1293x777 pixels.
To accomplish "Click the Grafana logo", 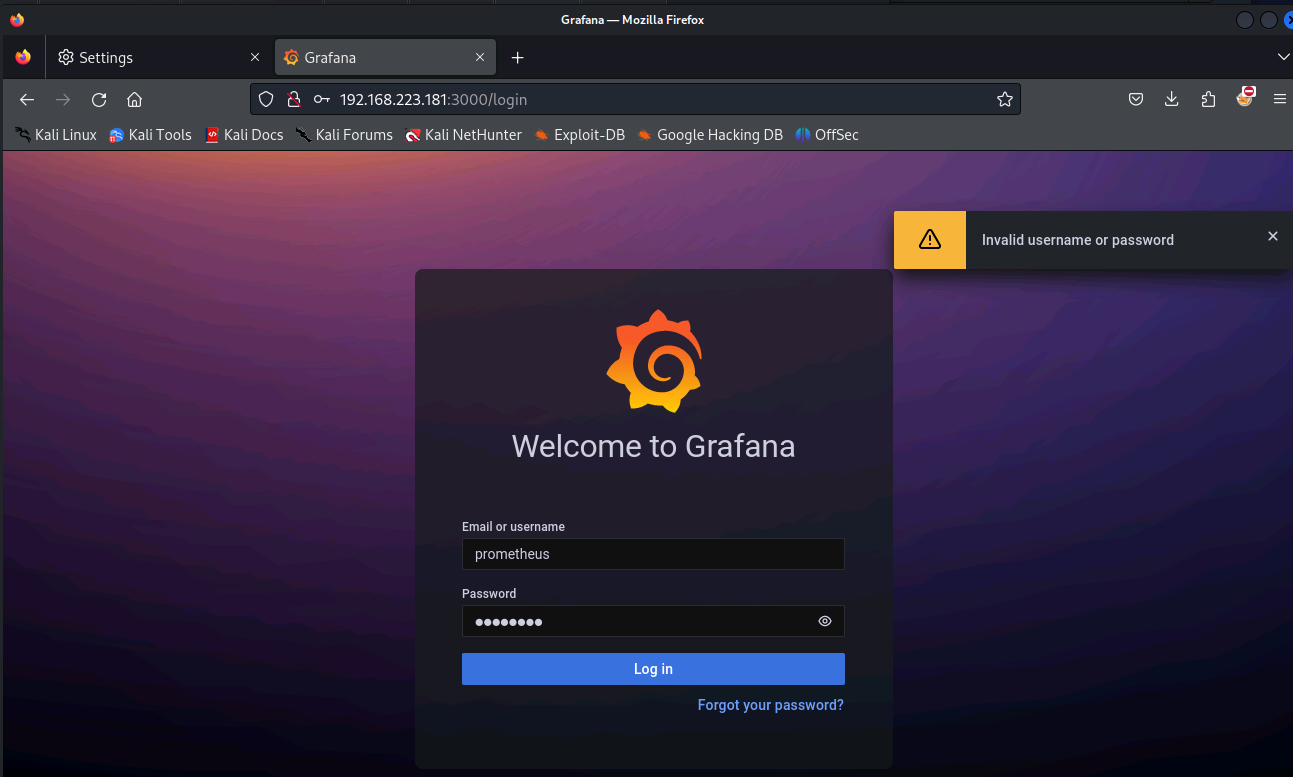I will [654, 361].
